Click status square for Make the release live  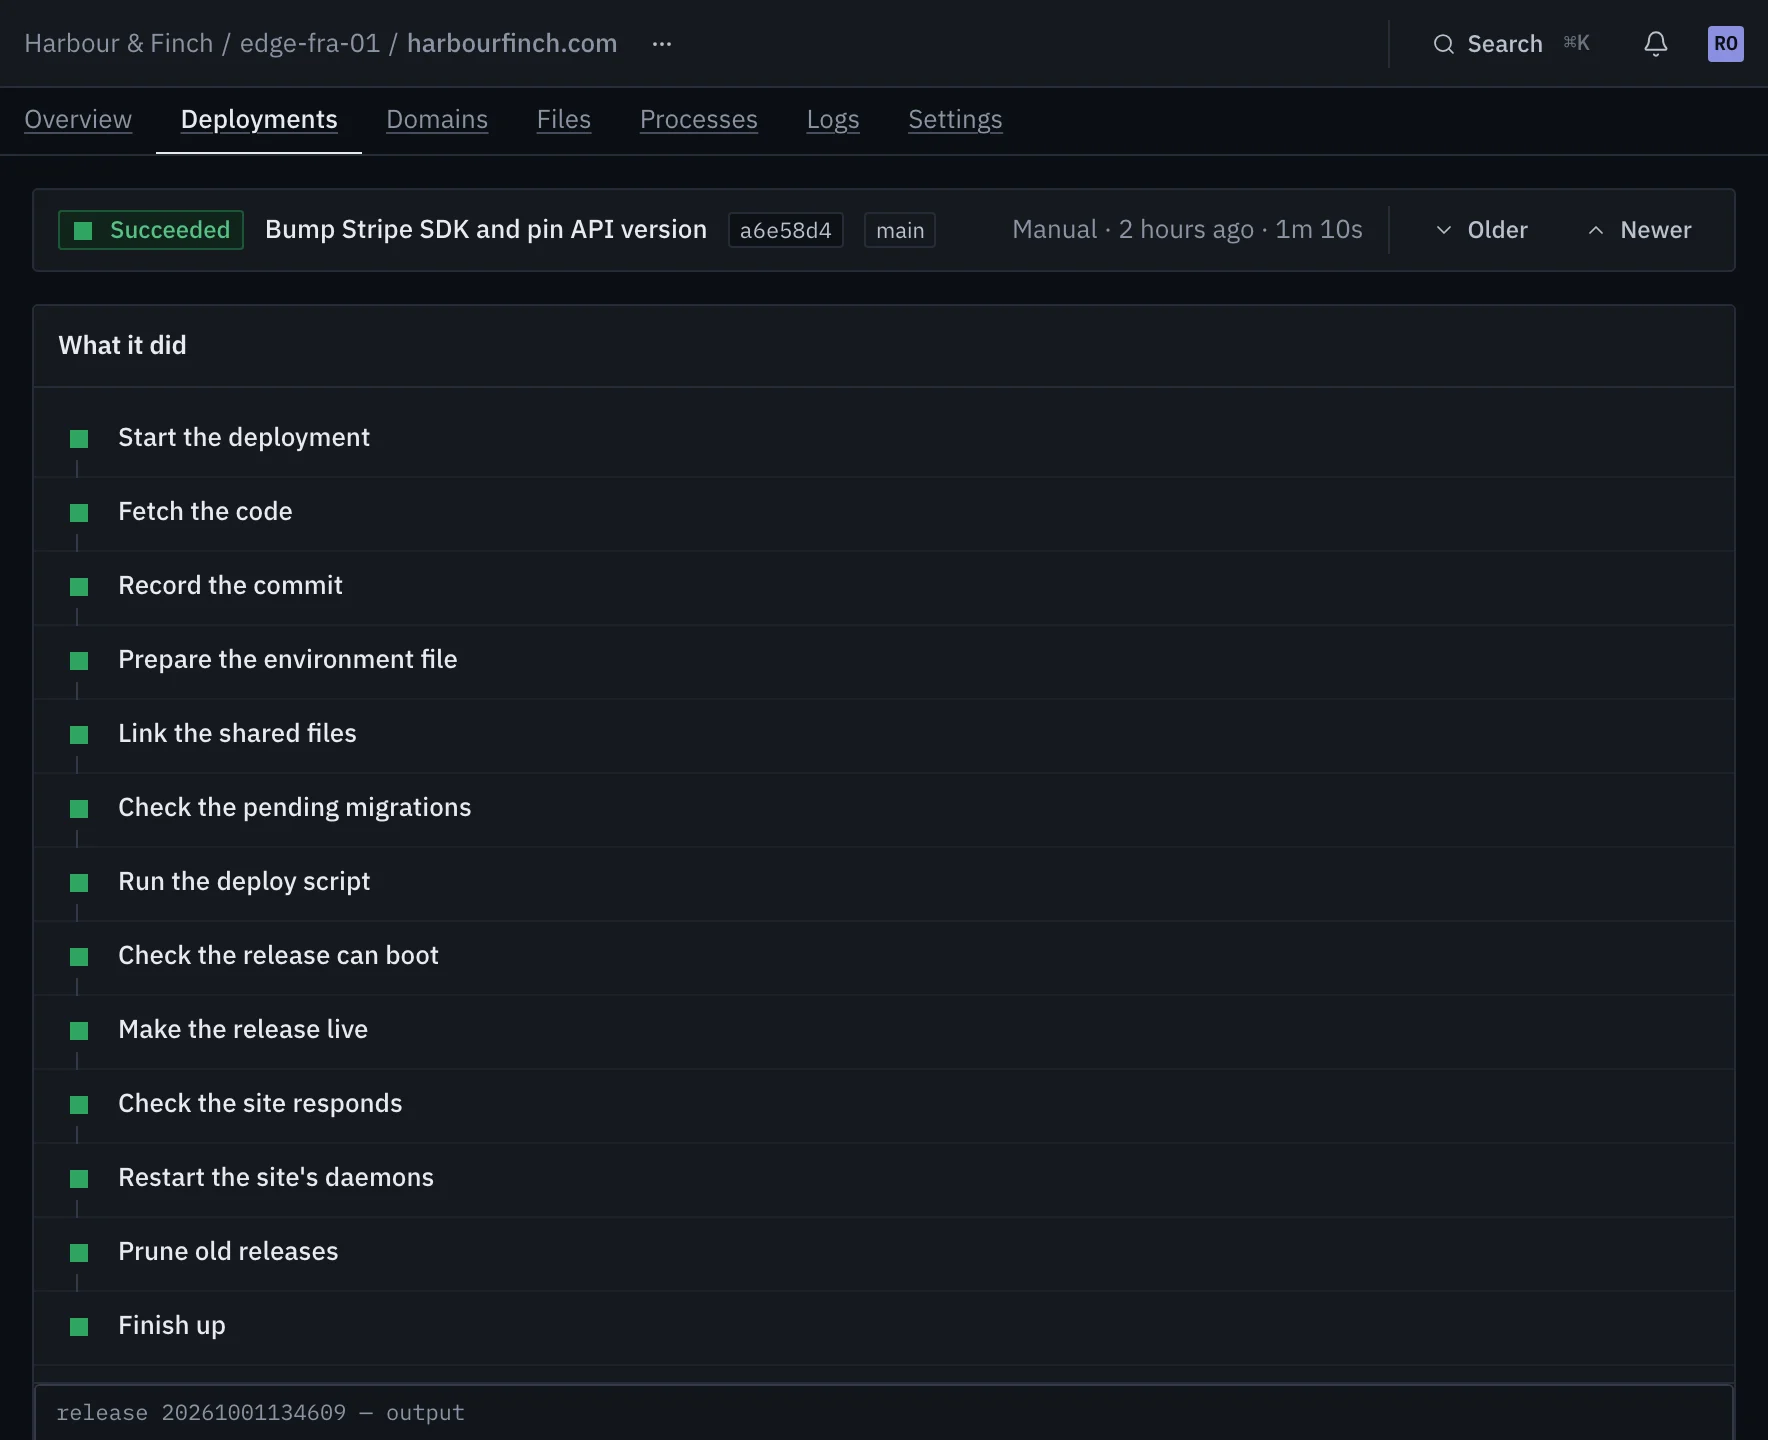[x=79, y=1031]
